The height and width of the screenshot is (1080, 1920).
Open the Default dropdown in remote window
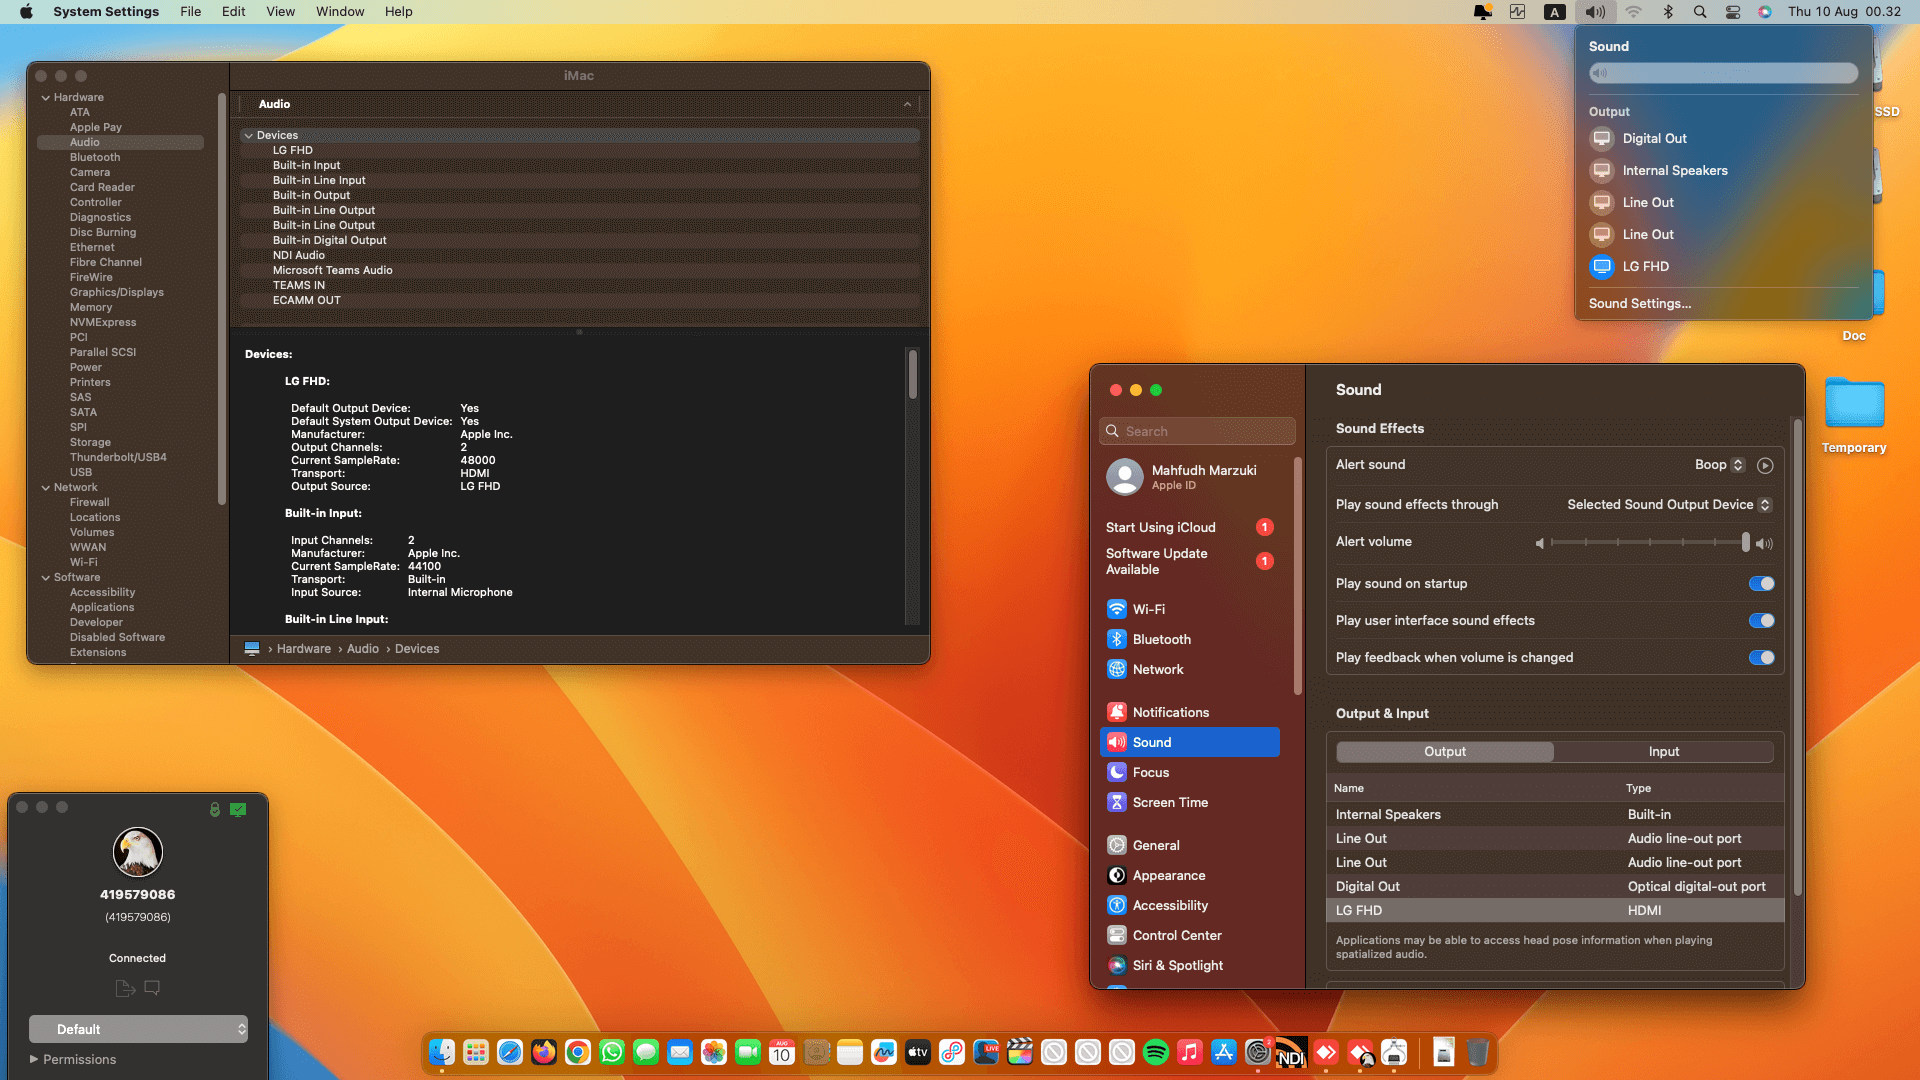click(x=138, y=1029)
